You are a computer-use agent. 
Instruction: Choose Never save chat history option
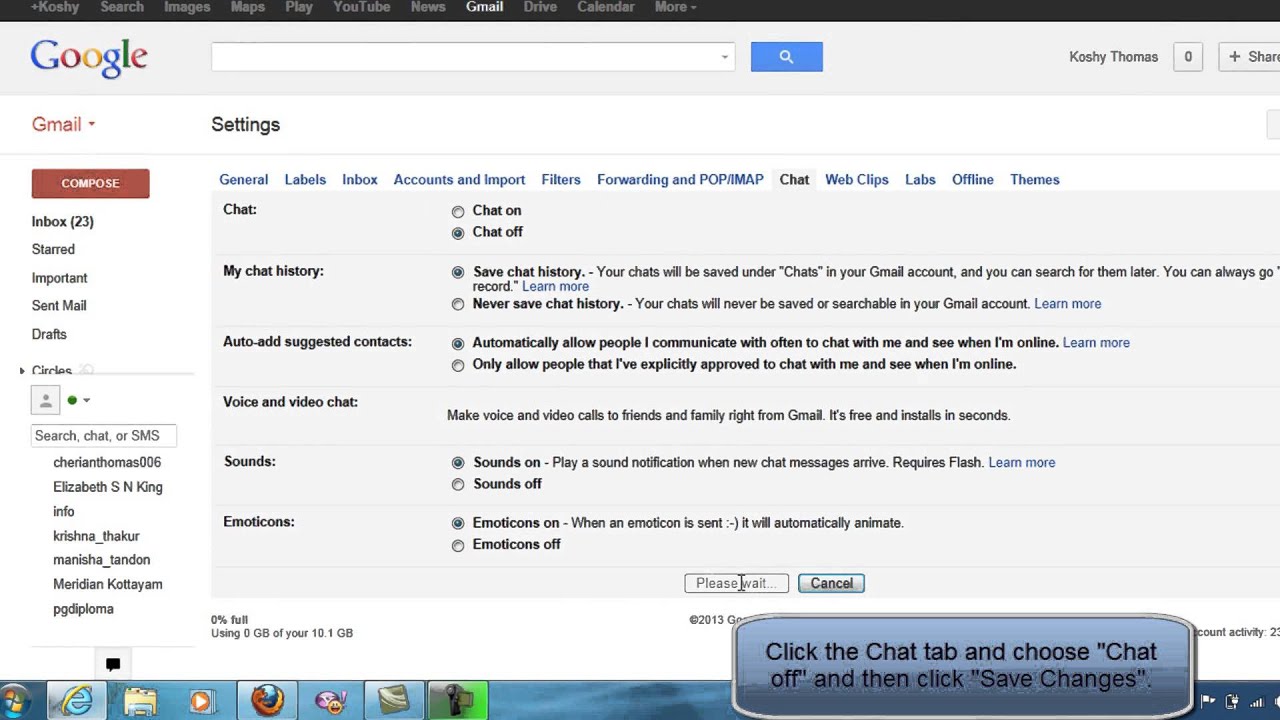coord(458,304)
